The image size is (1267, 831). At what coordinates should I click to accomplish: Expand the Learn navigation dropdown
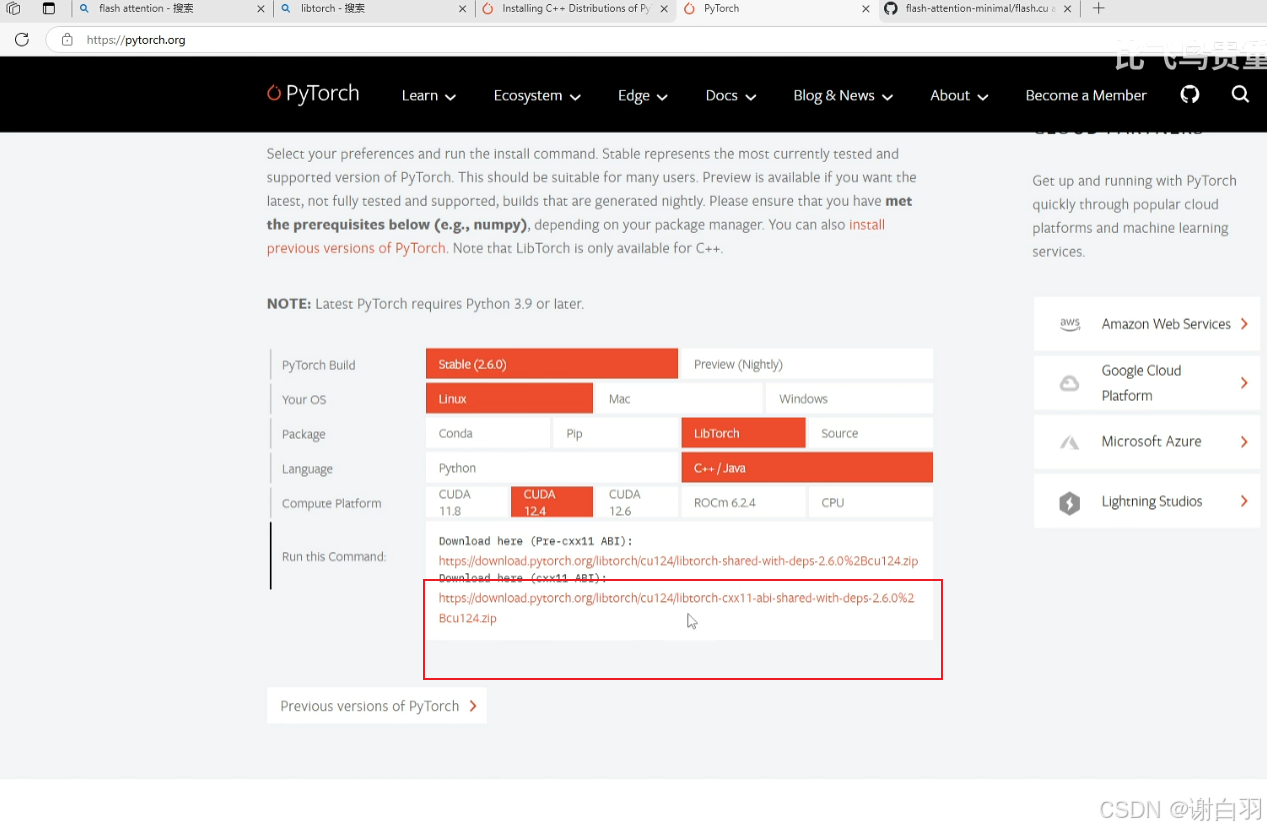429,96
